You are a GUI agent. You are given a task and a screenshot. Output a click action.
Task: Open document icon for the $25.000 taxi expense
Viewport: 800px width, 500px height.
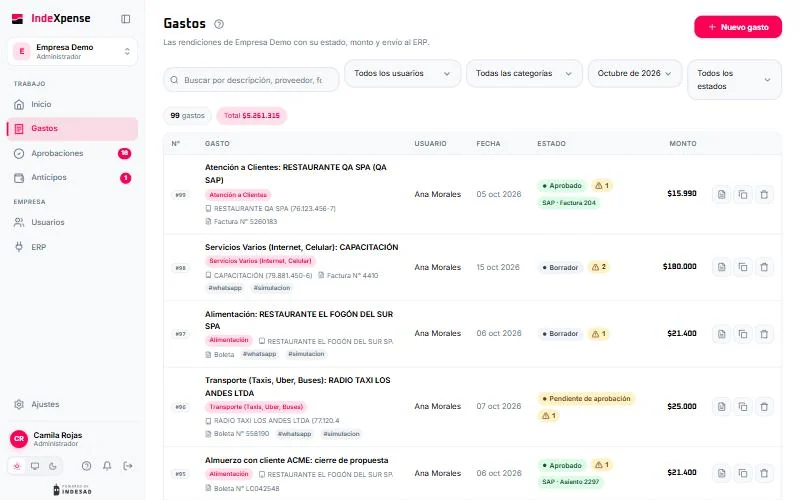tap(721, 407)
